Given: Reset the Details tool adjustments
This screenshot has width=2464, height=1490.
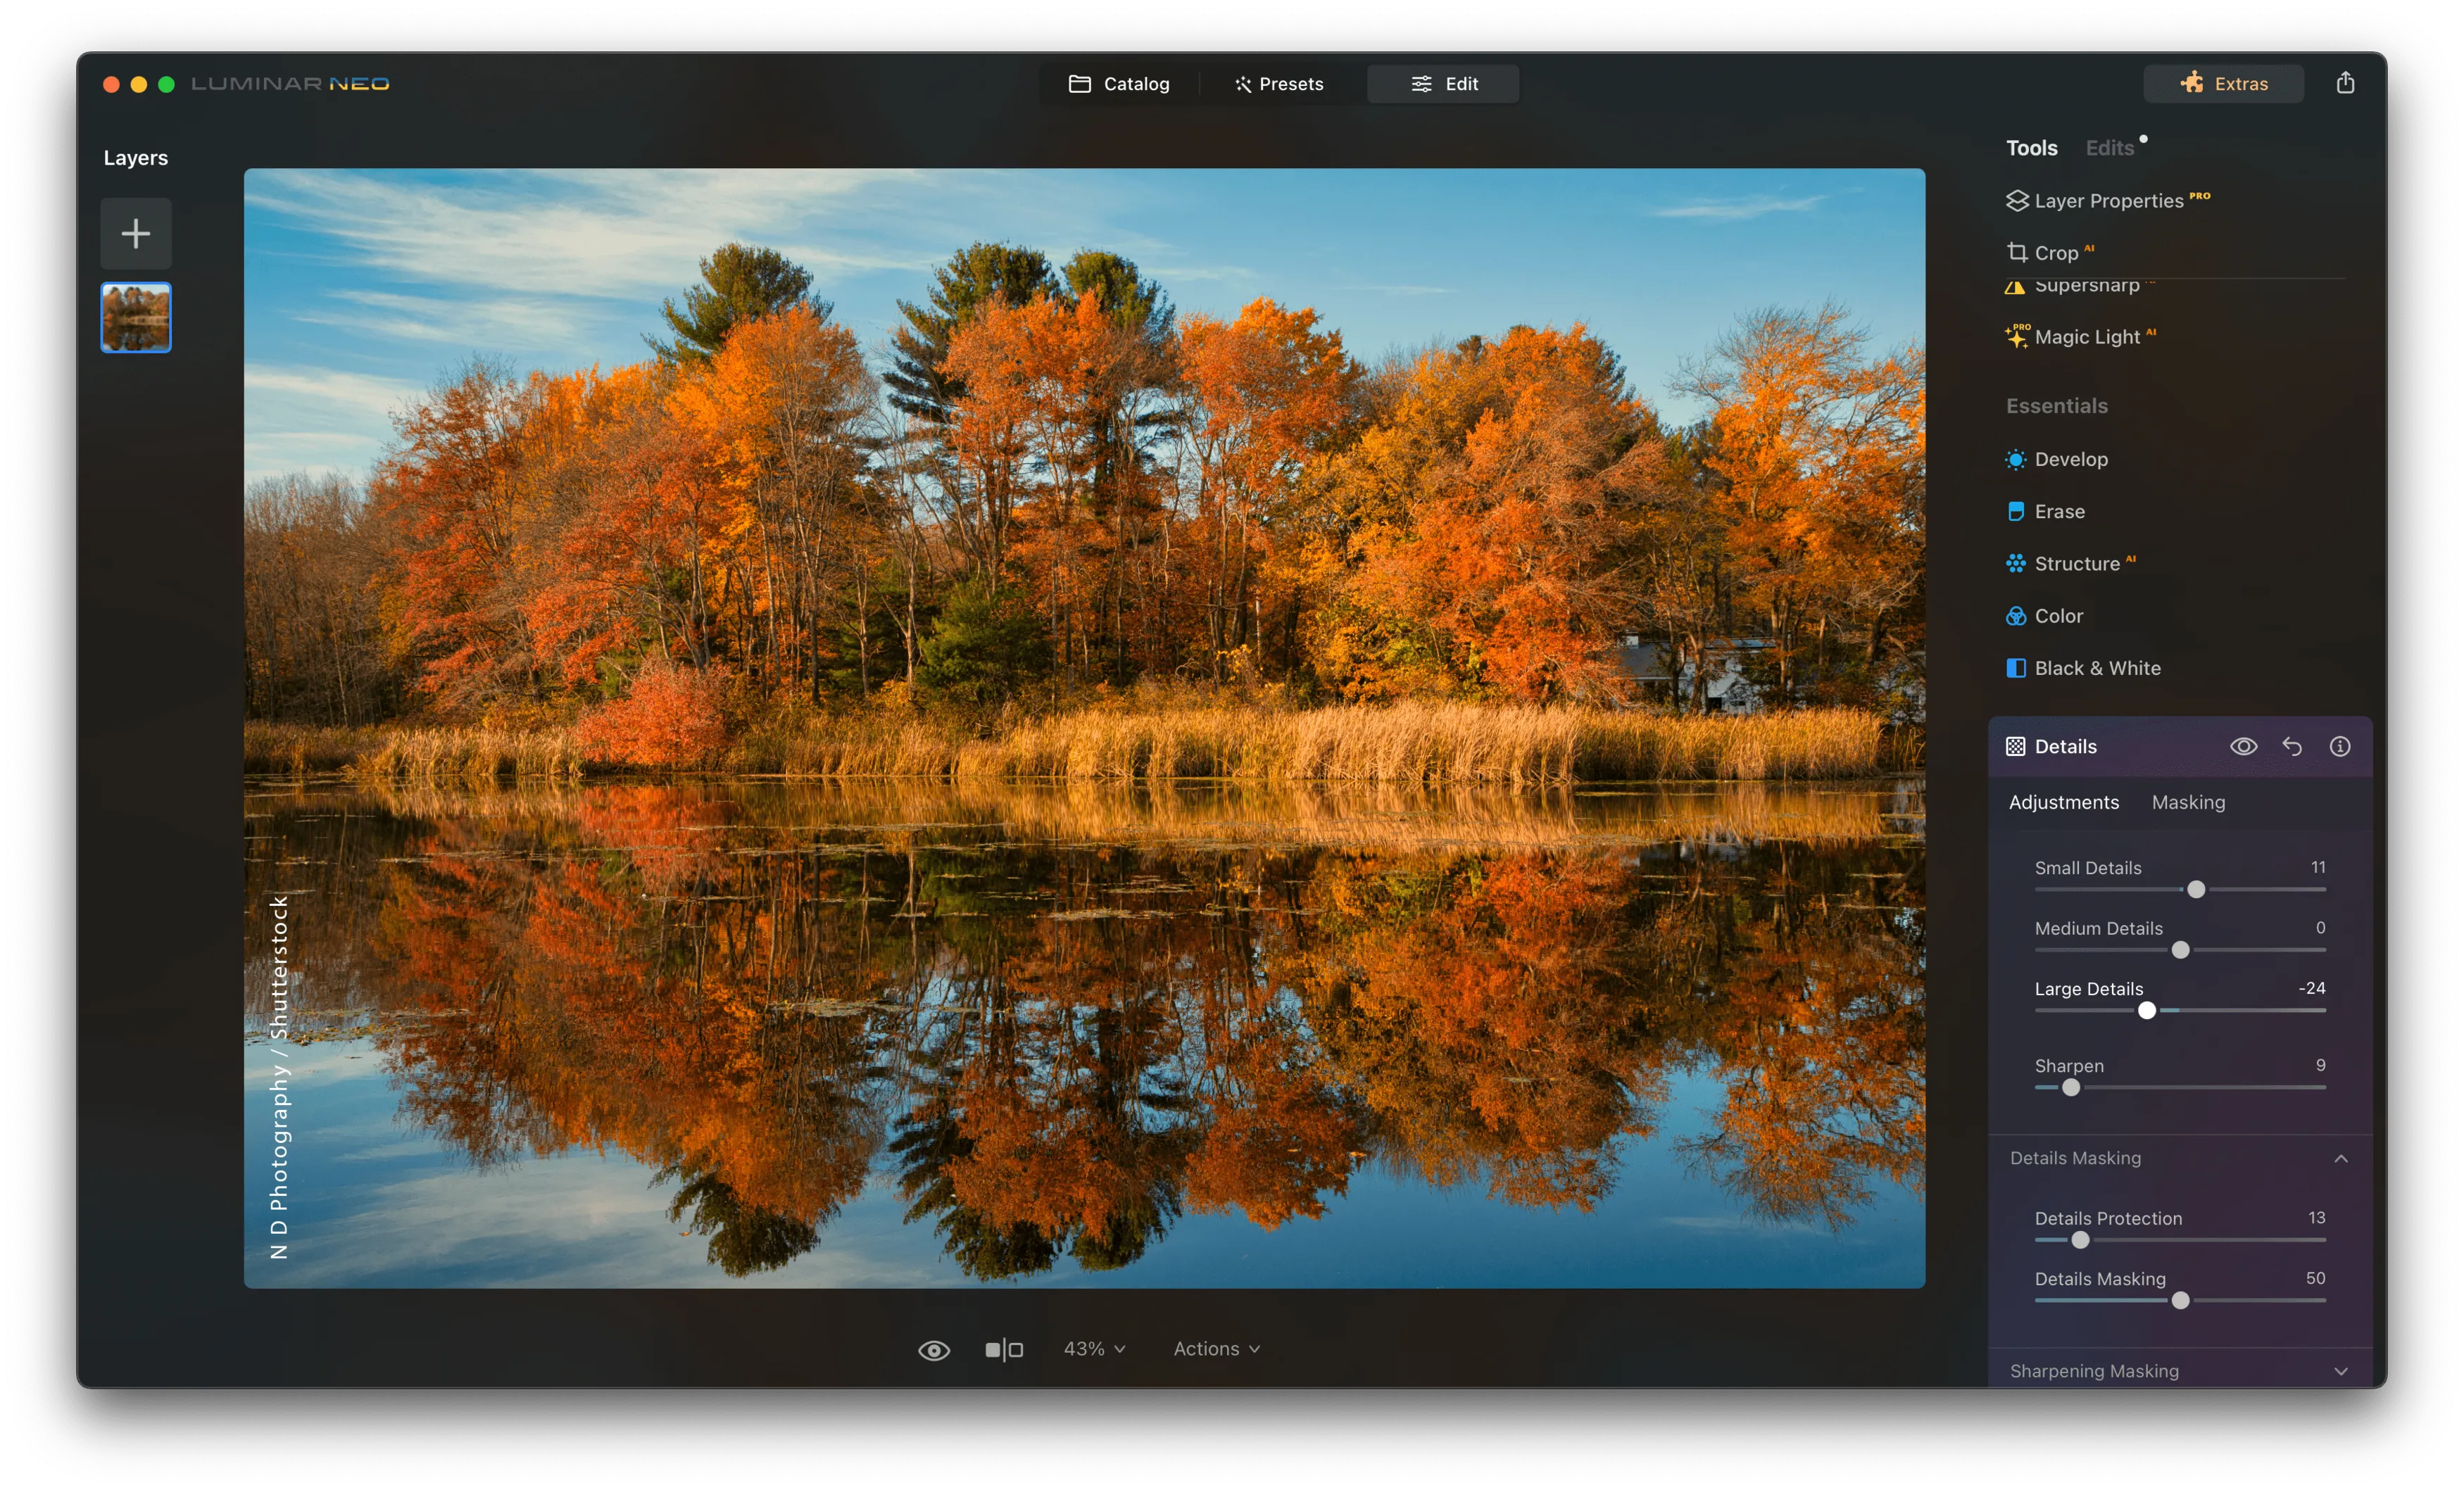Looking at the screenshot, I should pos(2291,746).
